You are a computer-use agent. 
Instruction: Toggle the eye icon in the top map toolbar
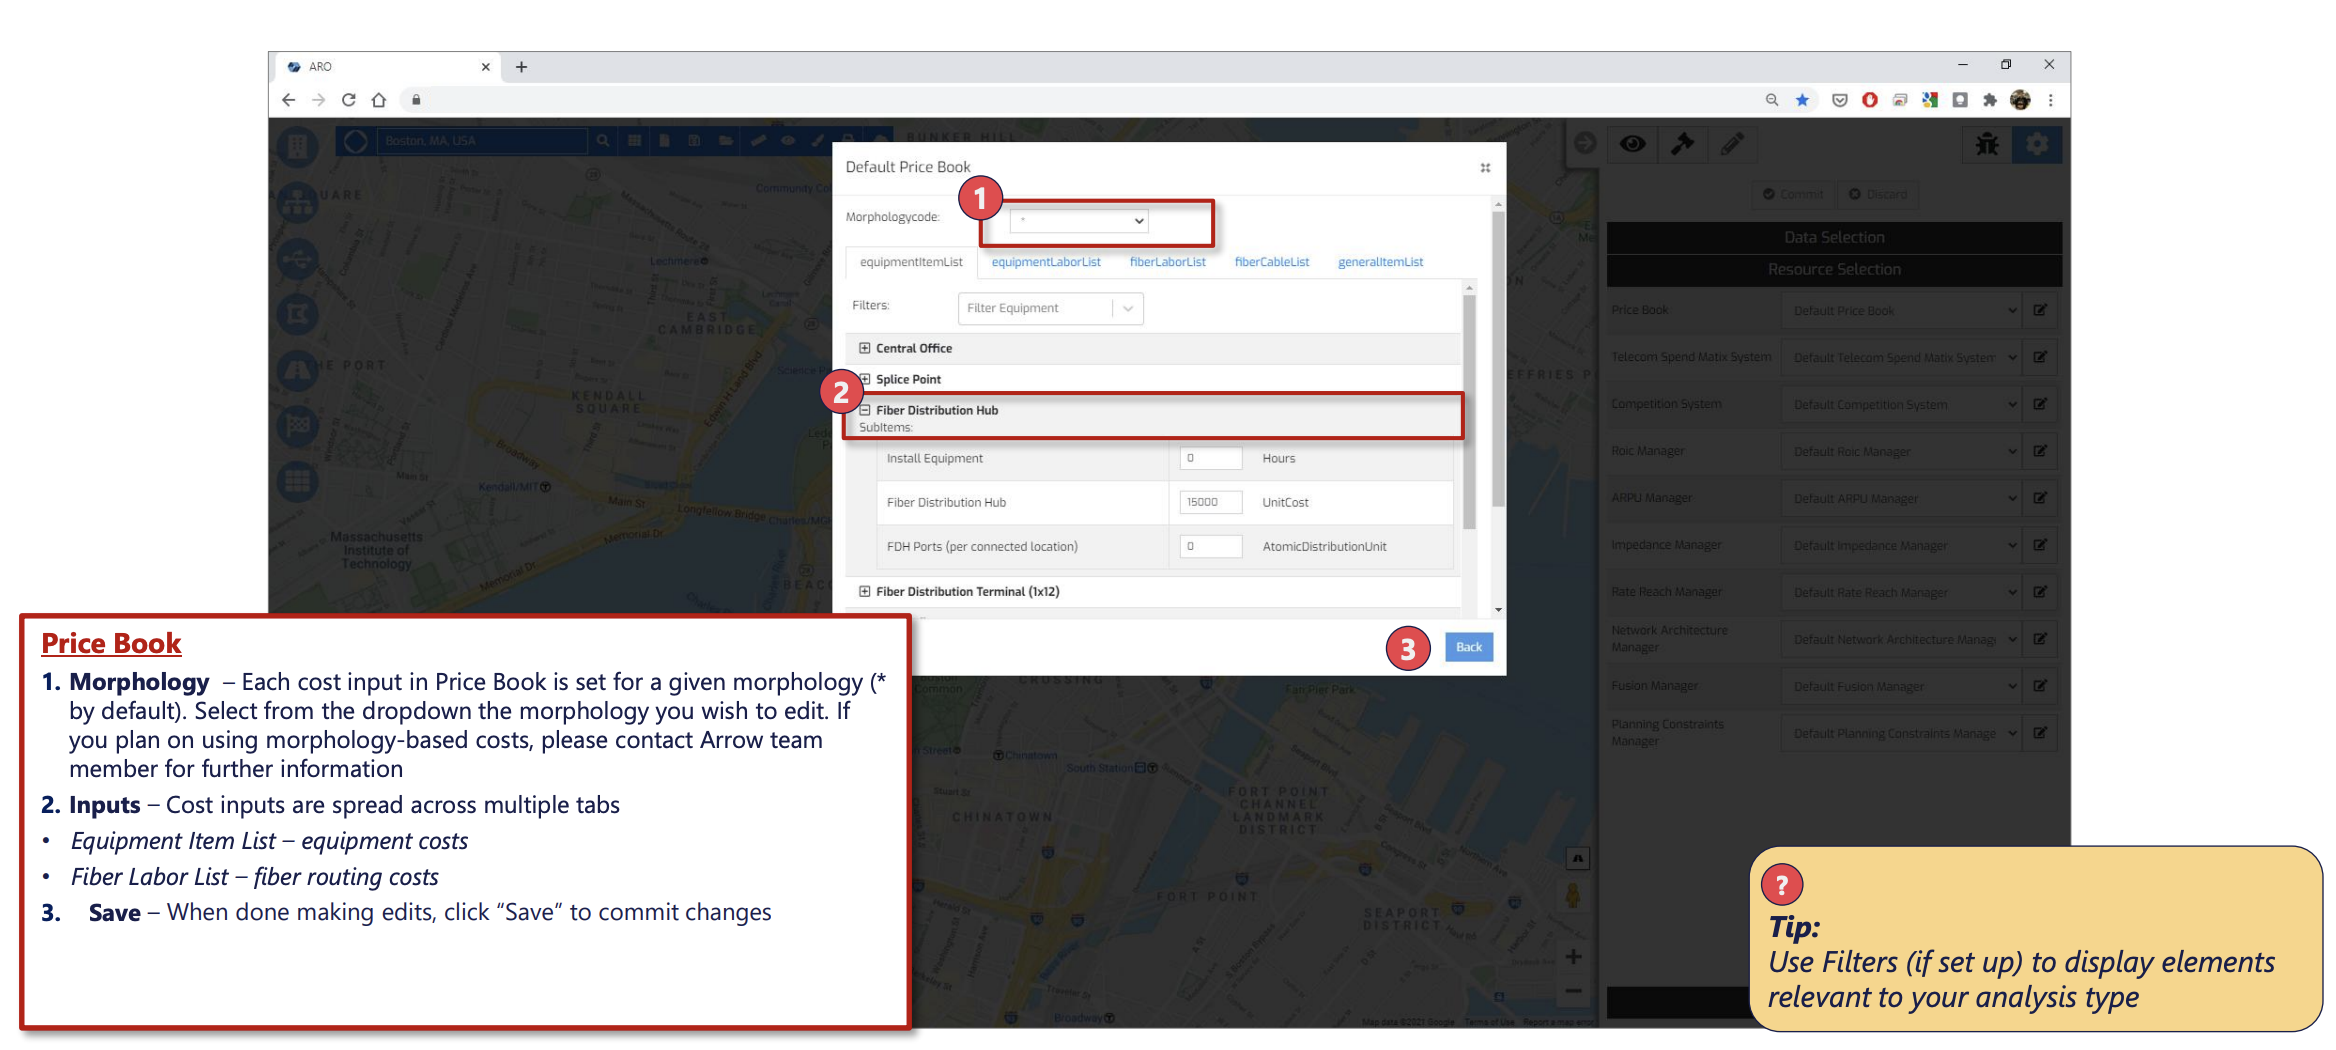[x=788, y=141]
